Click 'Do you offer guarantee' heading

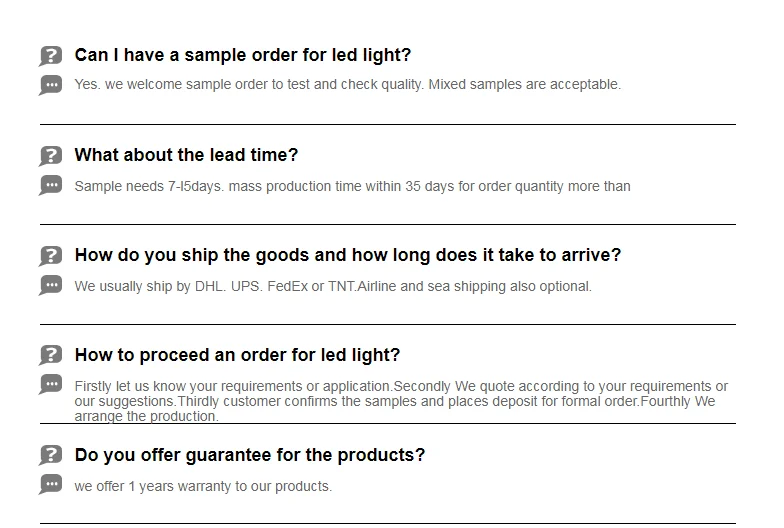pos(249,455)
